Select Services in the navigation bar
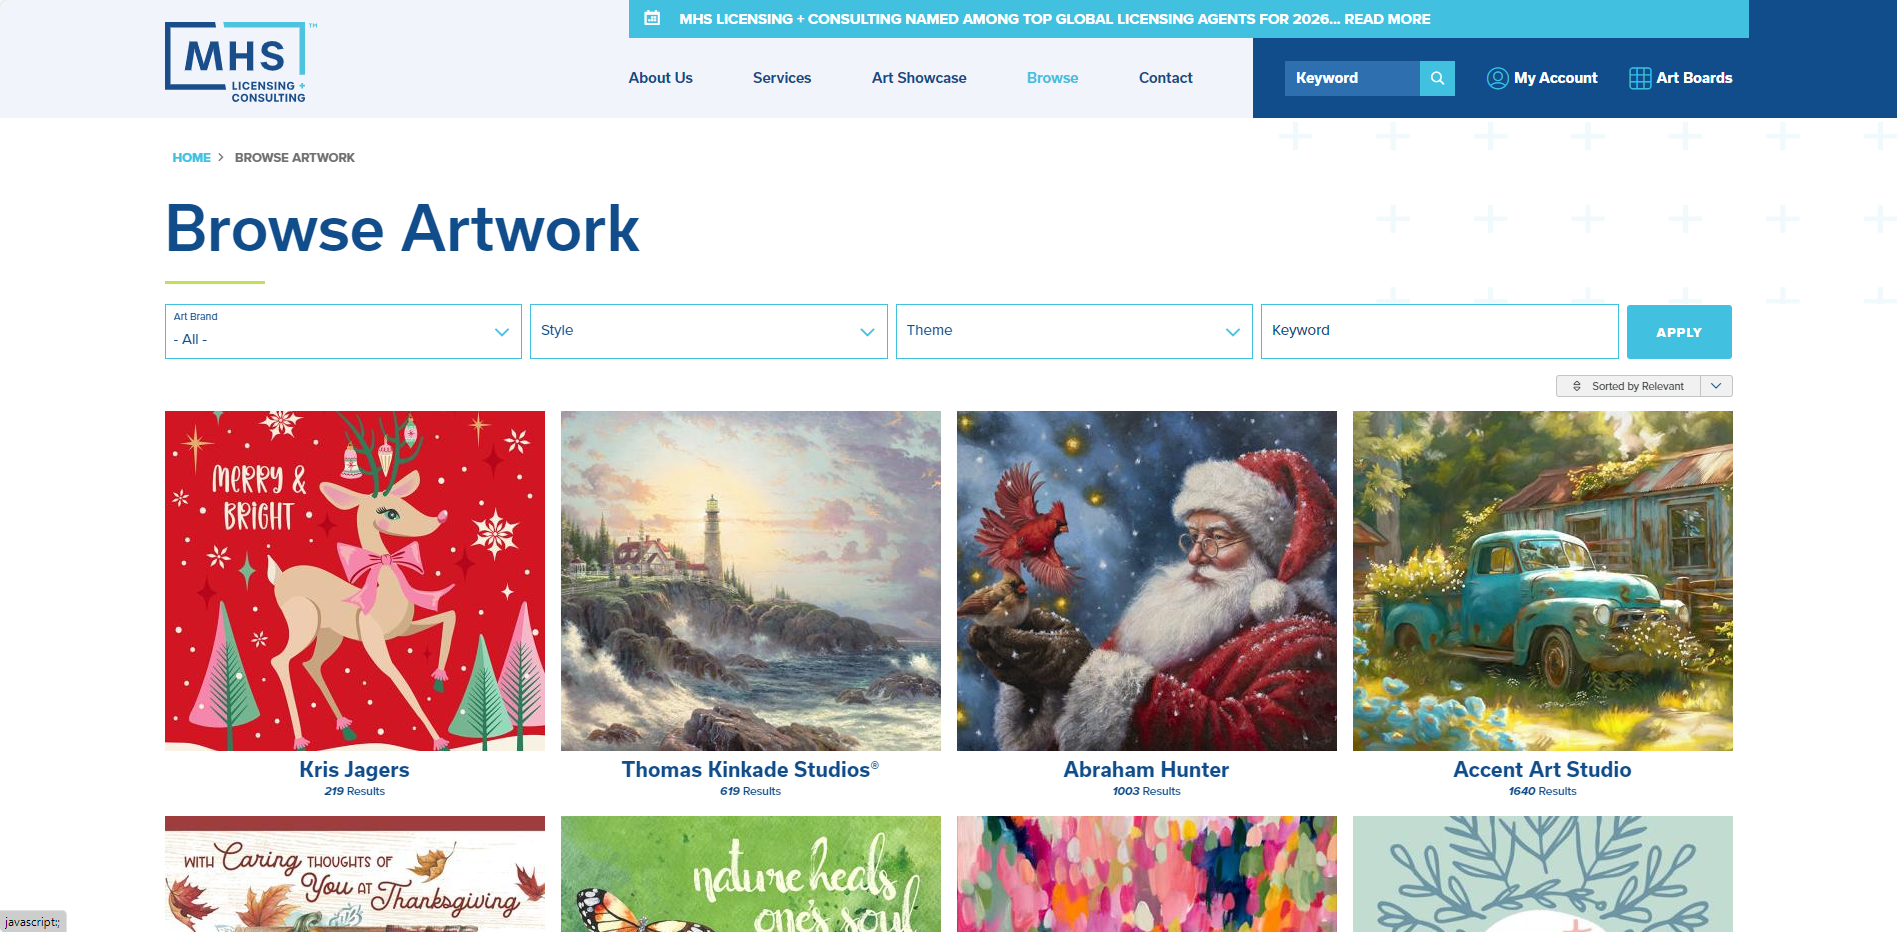The height and width of the screenshot is (932, 1897). pos(782,78)
